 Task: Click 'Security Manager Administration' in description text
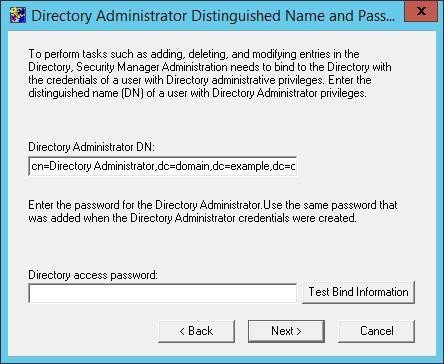152,67
